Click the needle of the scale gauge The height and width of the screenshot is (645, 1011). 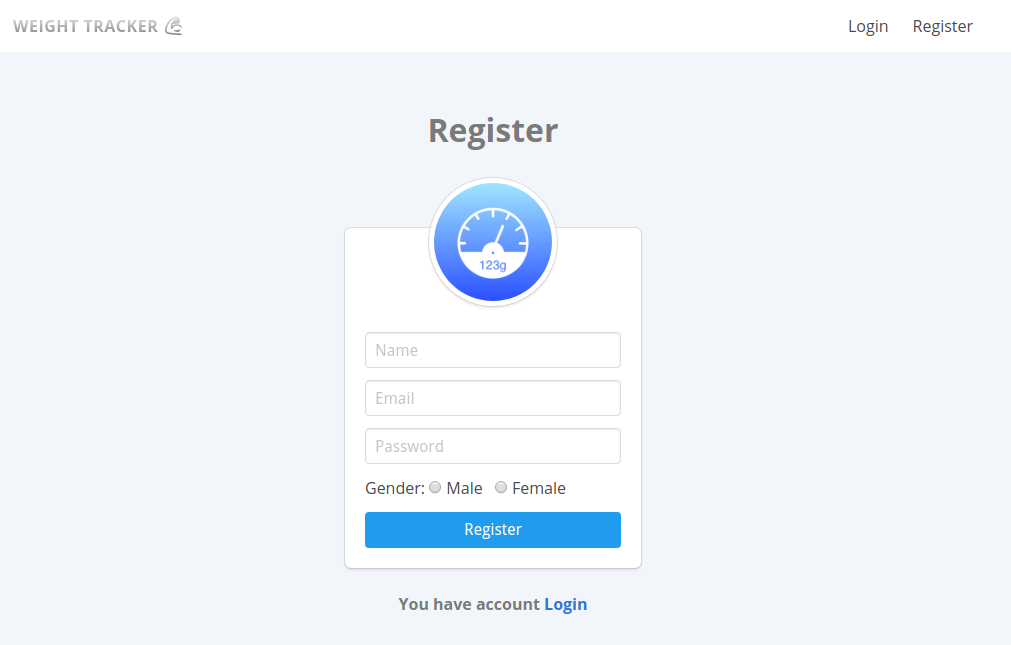(498, 236)
